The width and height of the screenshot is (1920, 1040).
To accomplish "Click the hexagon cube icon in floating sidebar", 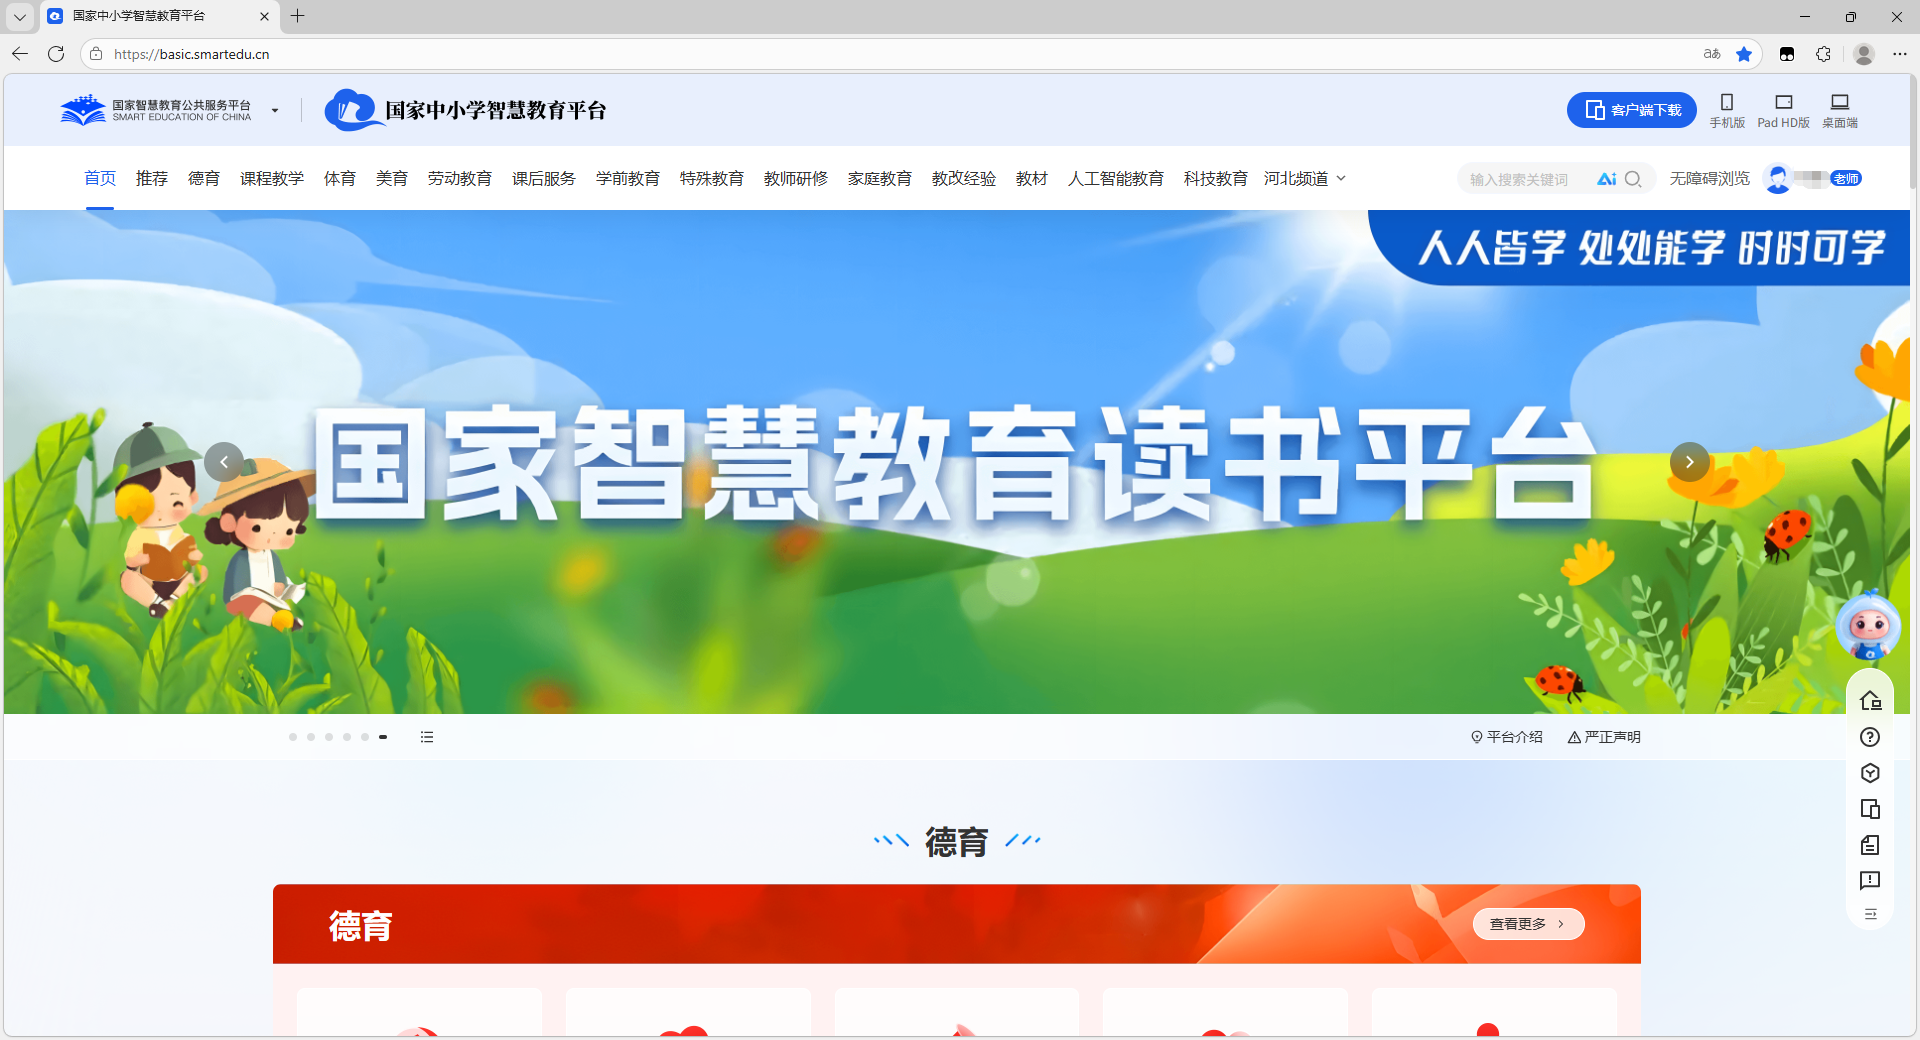I will 1870,773.
